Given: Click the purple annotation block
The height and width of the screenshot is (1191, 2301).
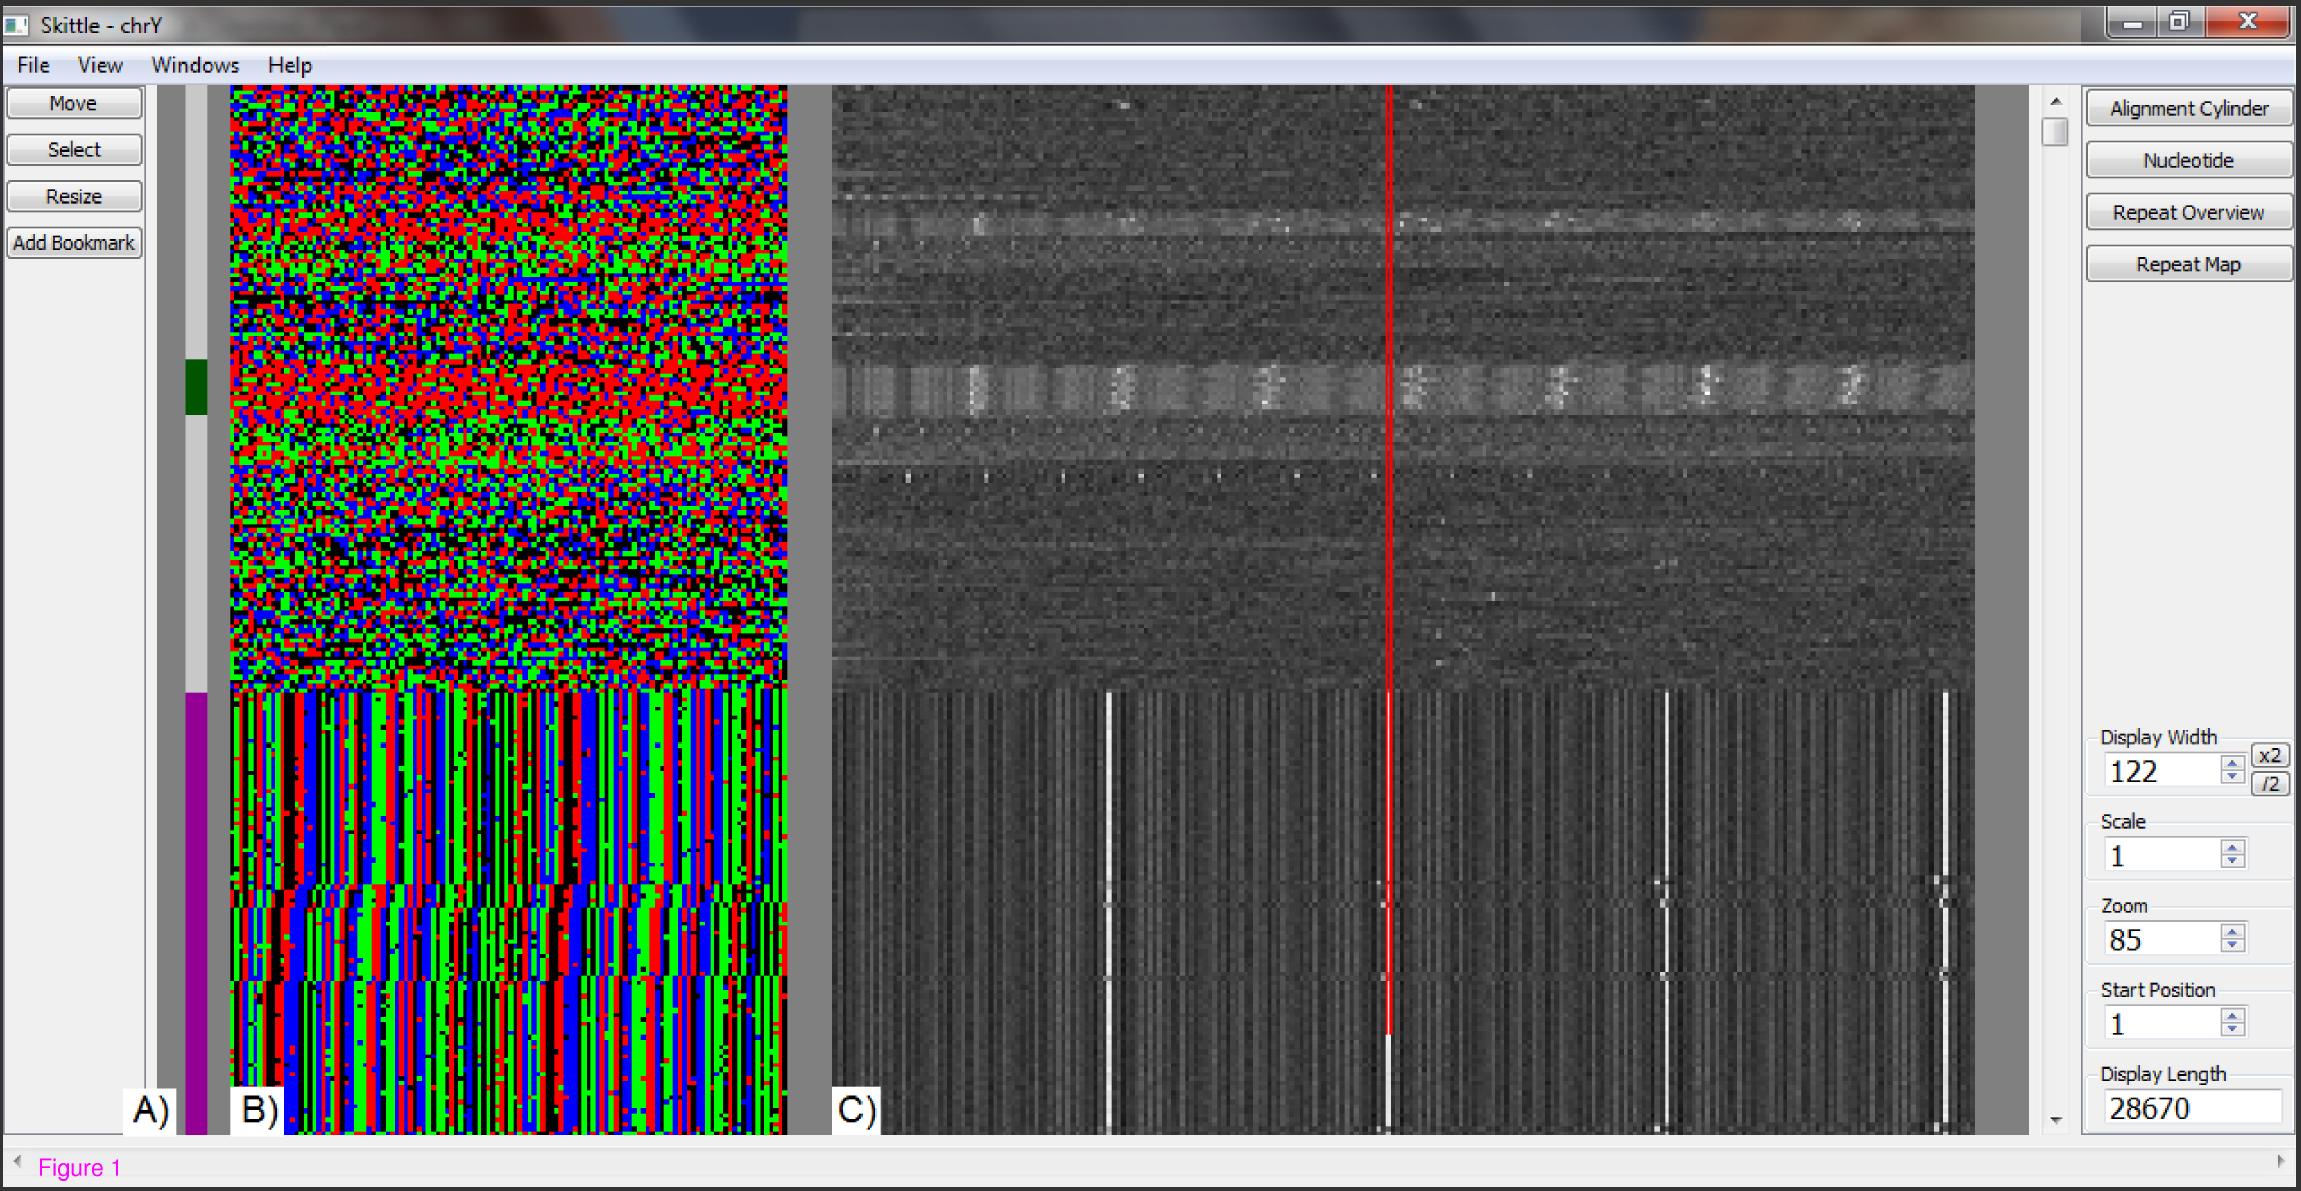Looking at the screenshot, I should [x=196, y=913].
